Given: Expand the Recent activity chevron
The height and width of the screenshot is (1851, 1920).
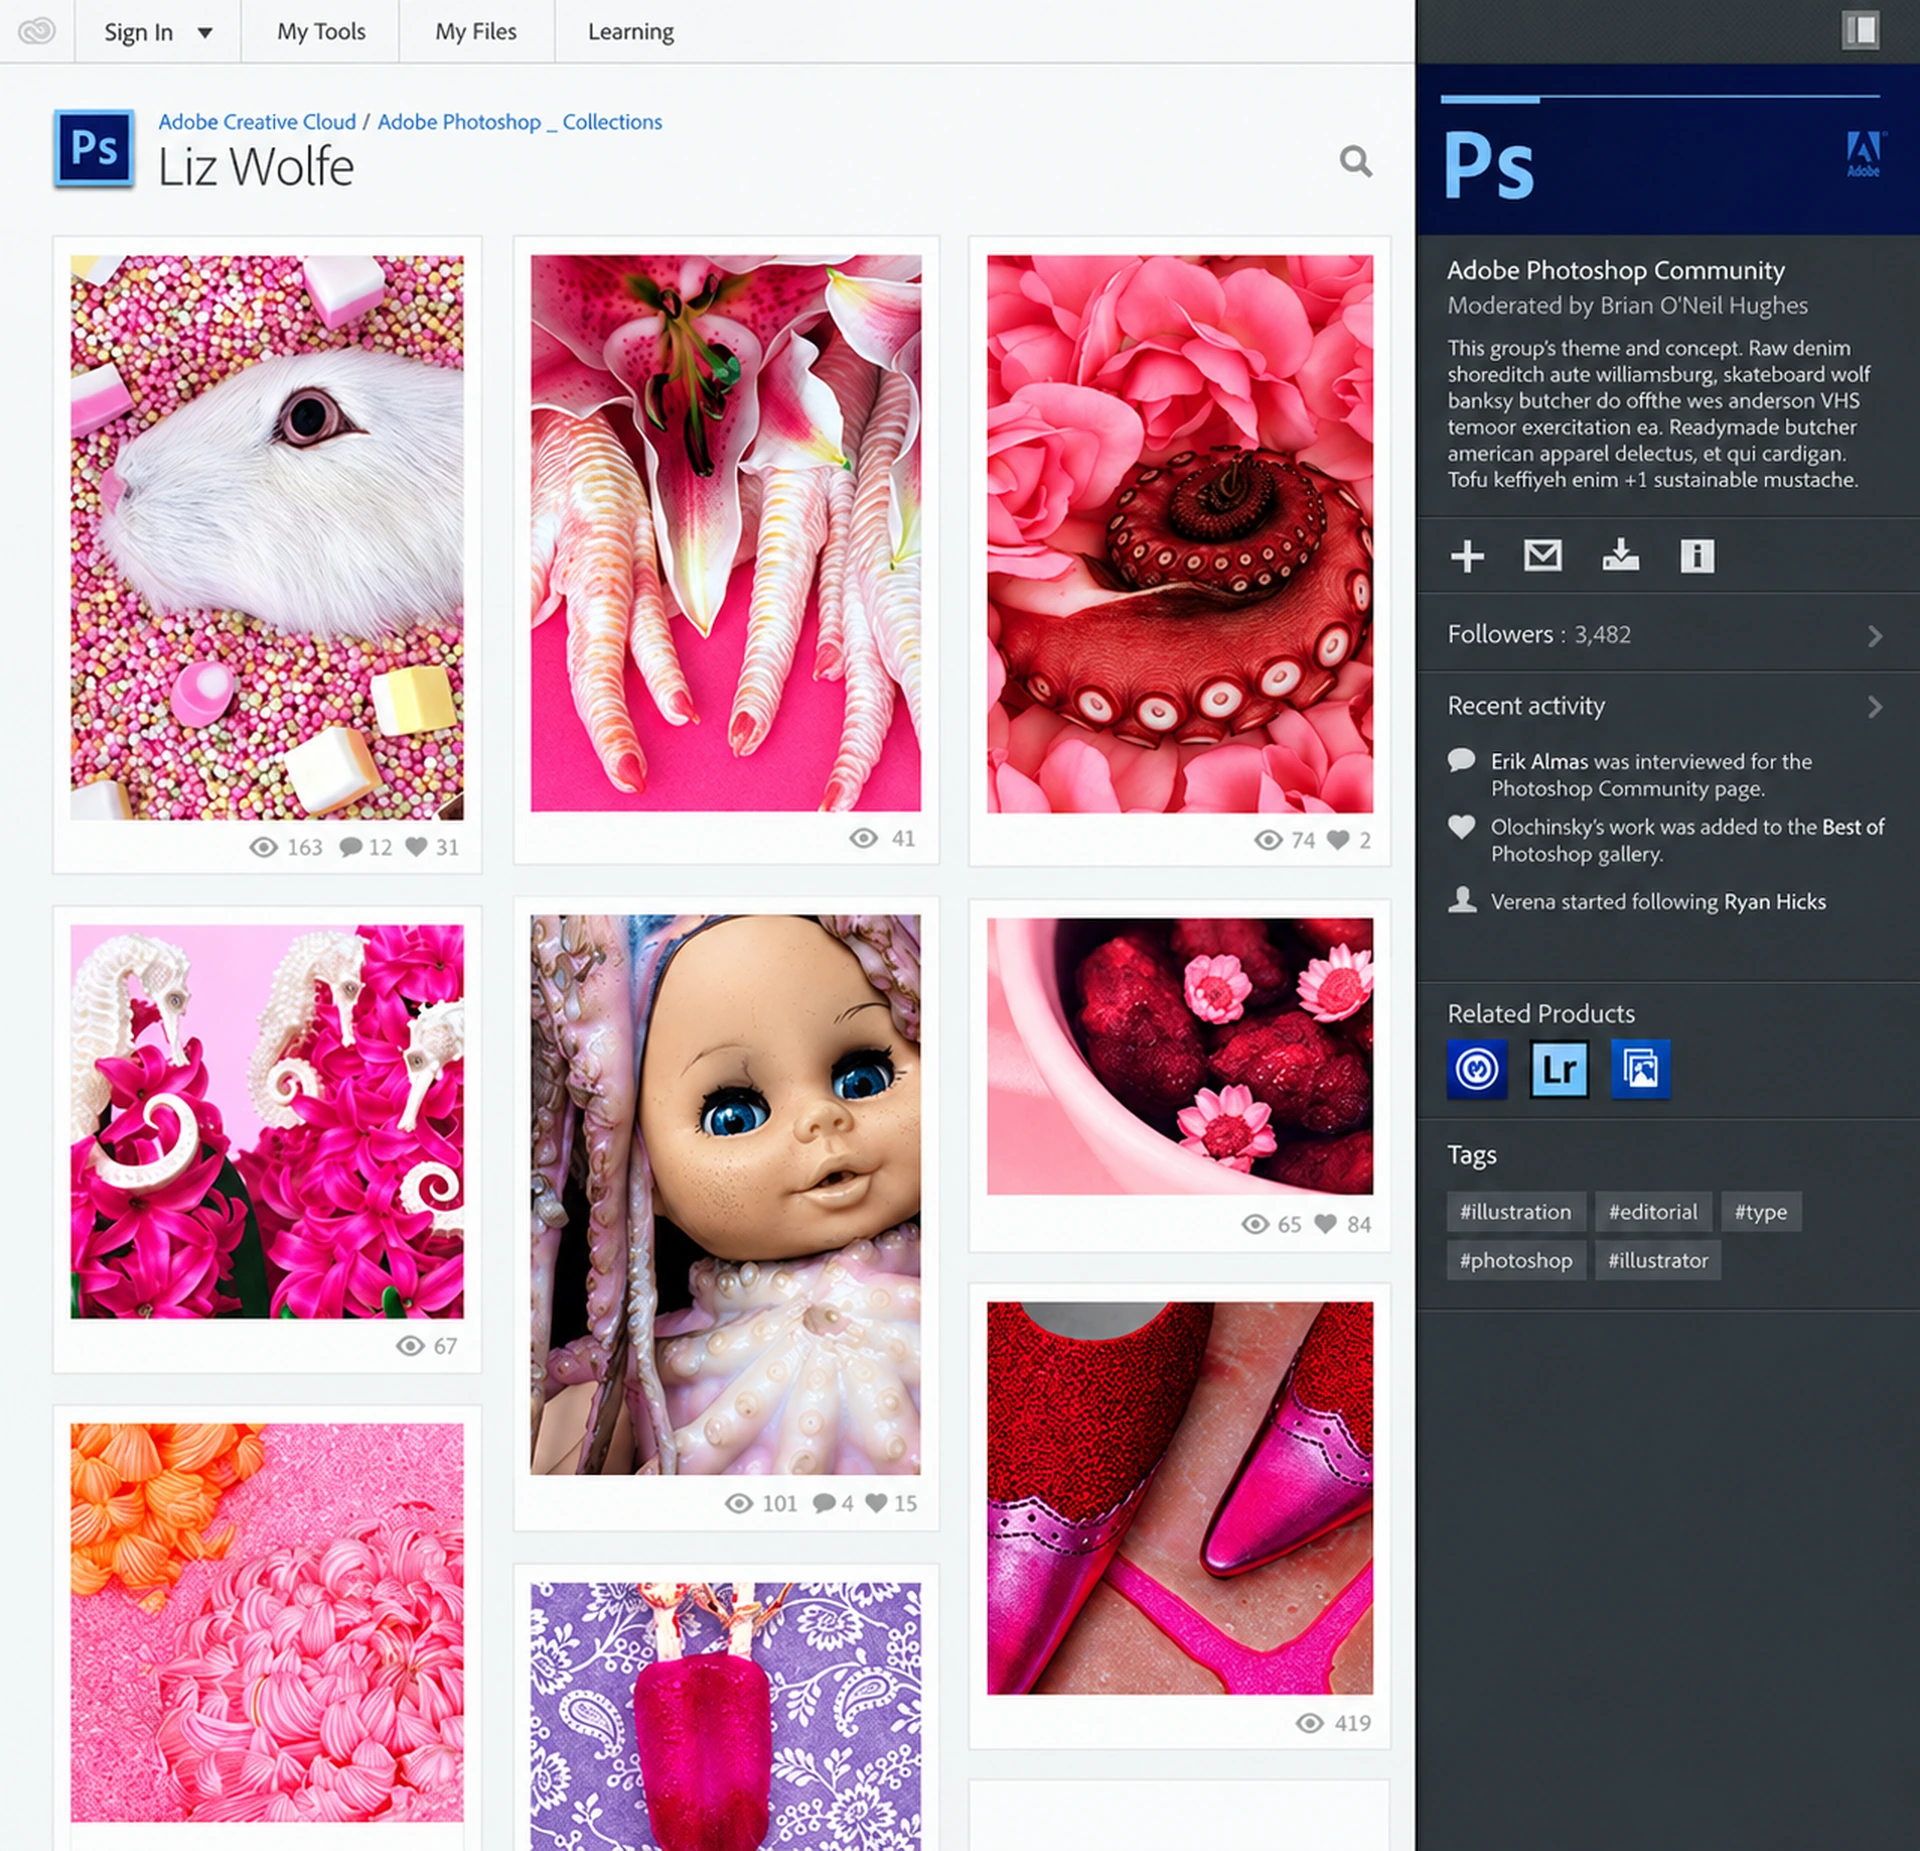Looking at the screenshot, I should (1875, 707).
